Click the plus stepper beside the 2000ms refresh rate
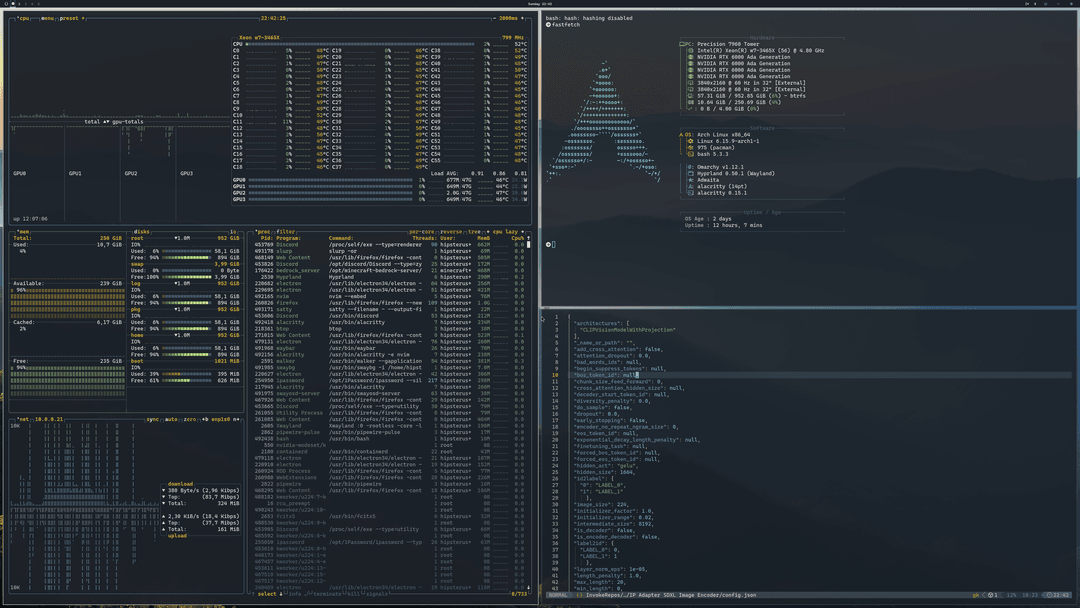Image resolution: width=1080 pixels, height=608 pixels. tap(523, 18)
